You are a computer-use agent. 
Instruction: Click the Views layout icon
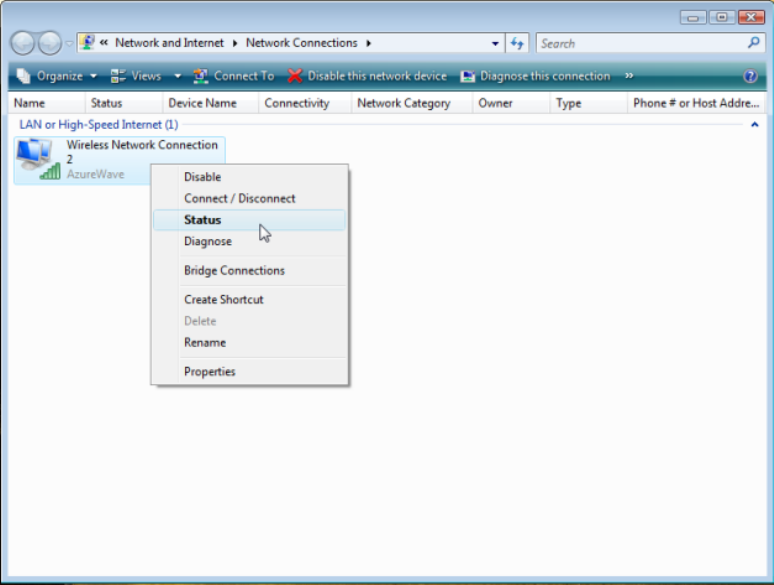tap(118, 76)
